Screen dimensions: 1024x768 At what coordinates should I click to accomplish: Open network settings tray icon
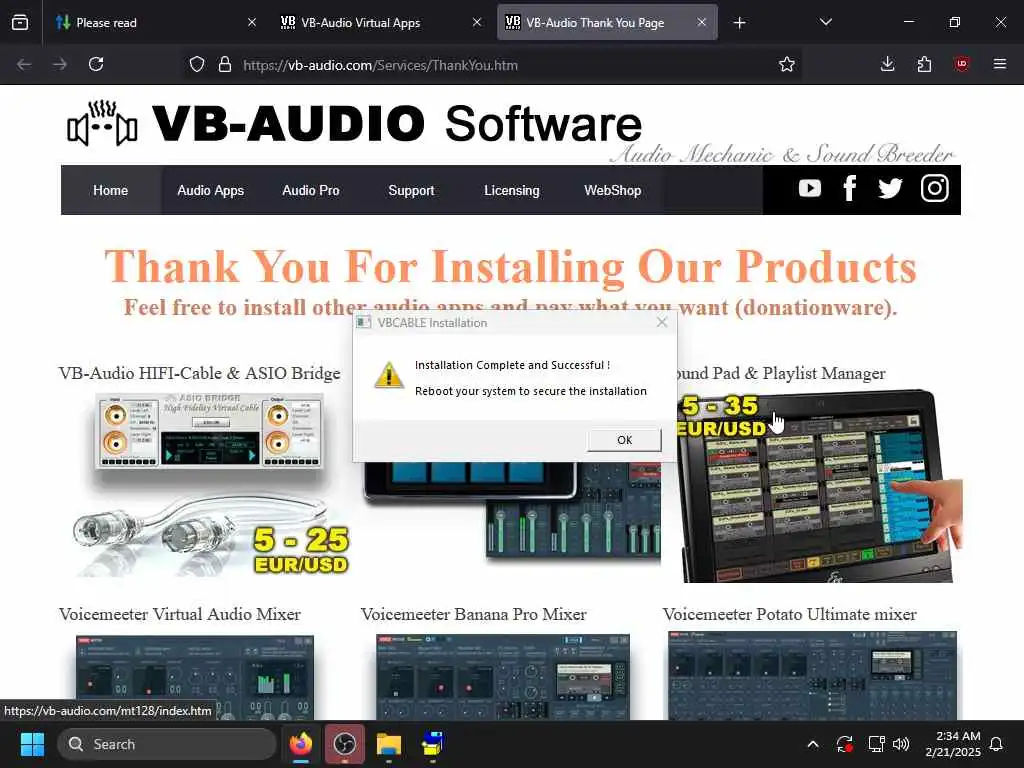[x=876, y=744]
